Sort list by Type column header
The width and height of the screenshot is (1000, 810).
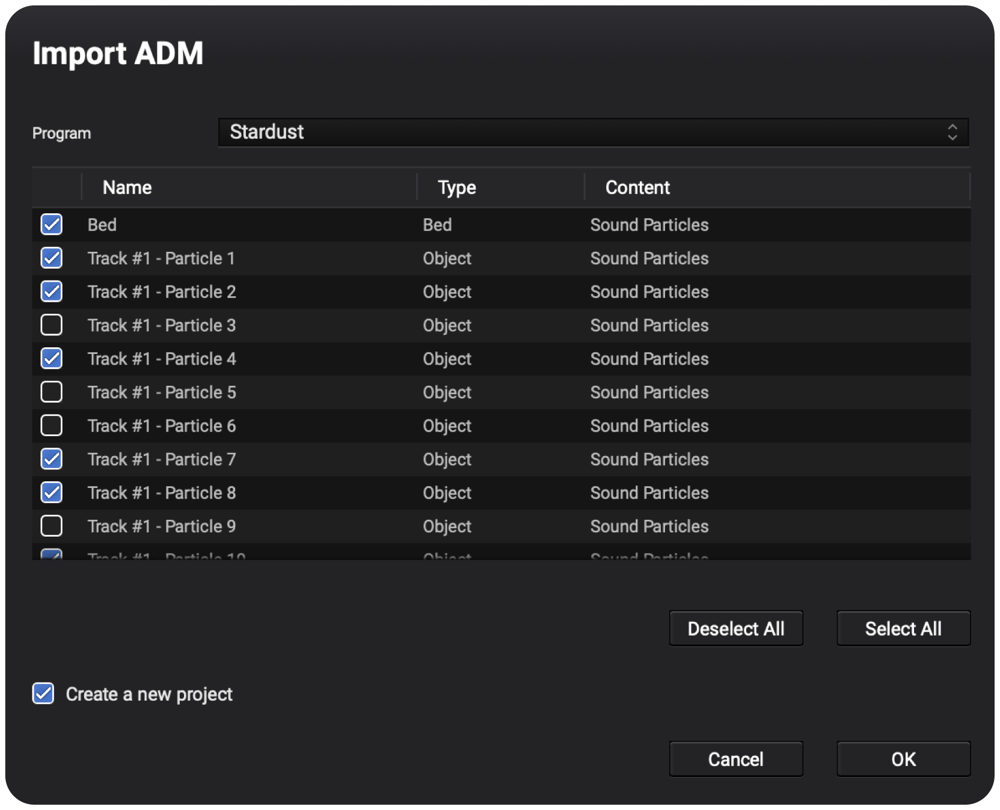[457, 187]
